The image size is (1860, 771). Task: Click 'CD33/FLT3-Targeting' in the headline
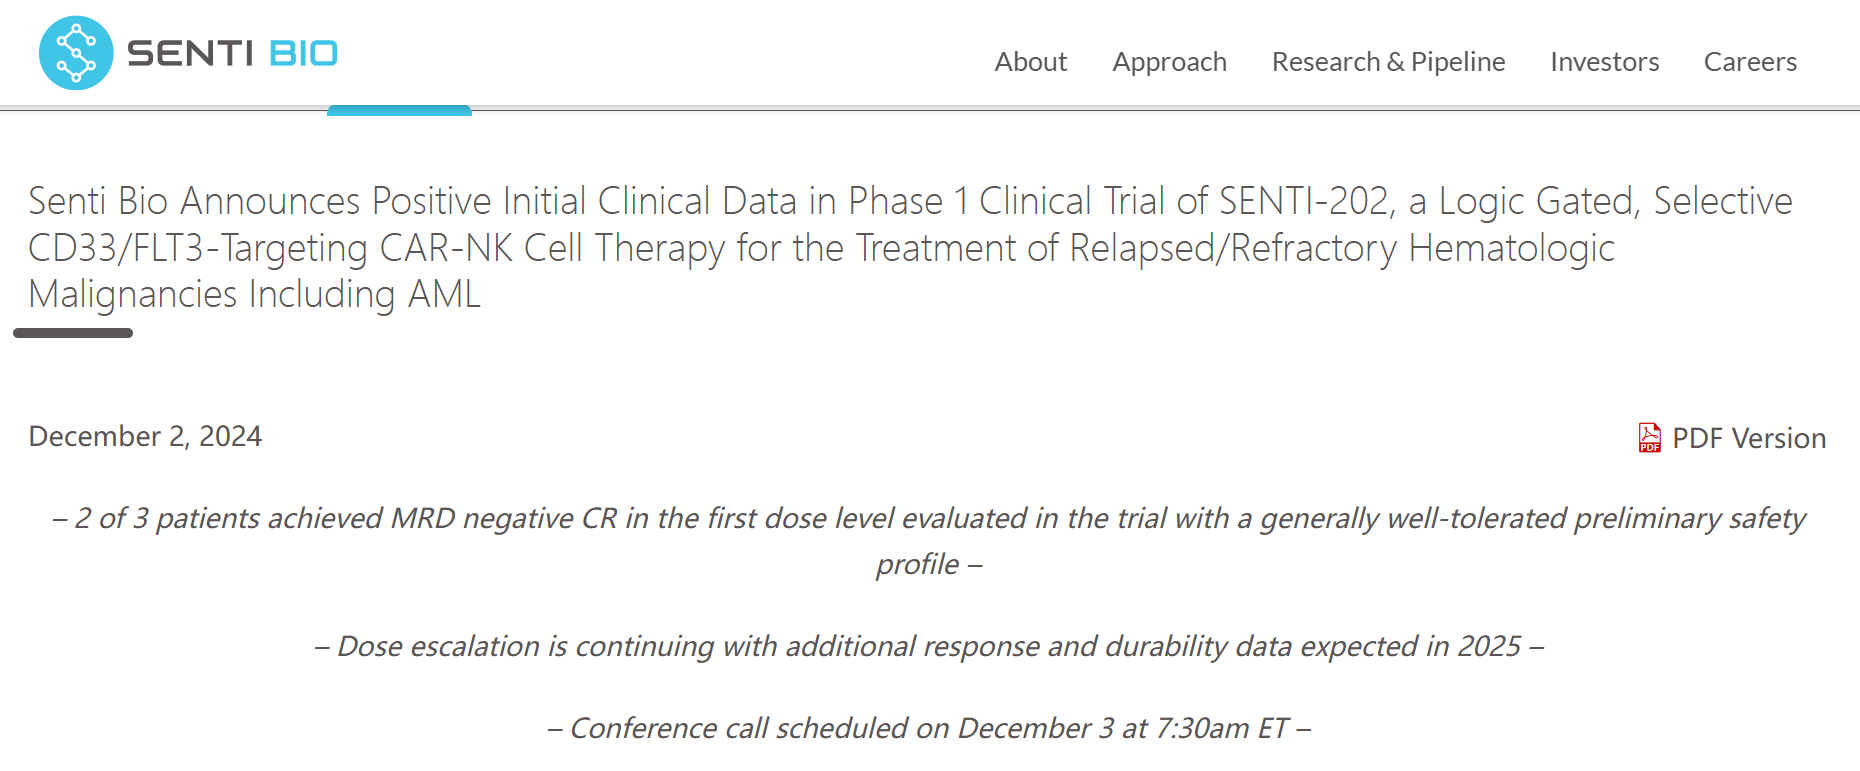pos(198,248)
